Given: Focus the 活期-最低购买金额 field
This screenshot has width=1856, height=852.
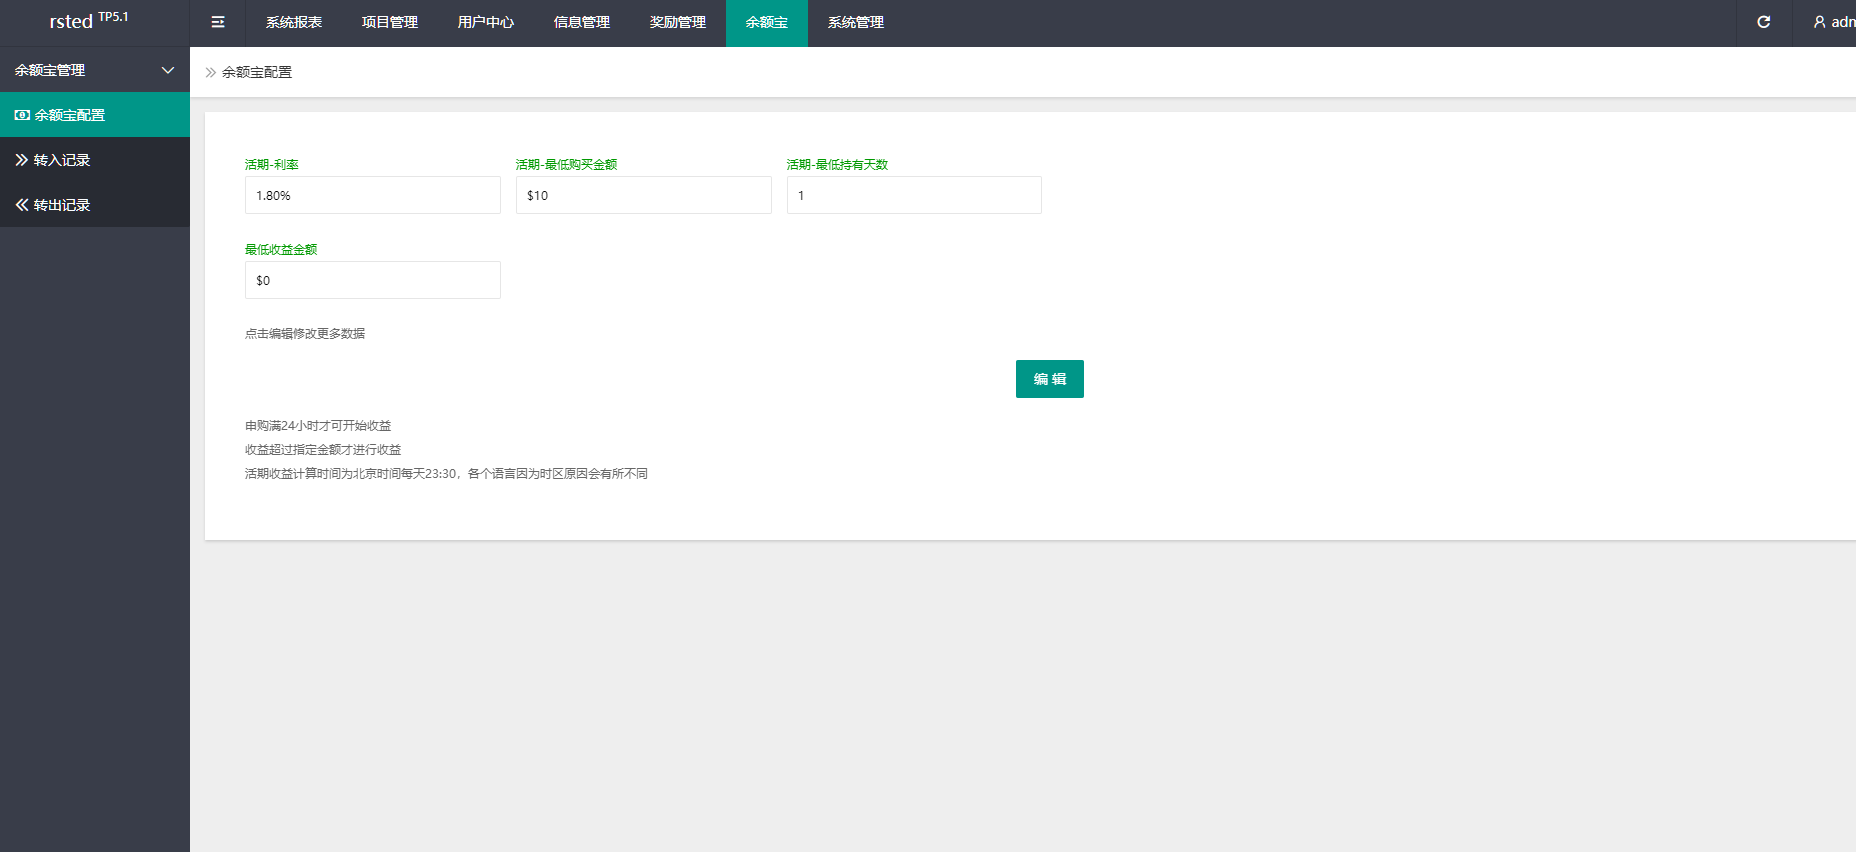Looking at the screenshot, I should [643, 195].
